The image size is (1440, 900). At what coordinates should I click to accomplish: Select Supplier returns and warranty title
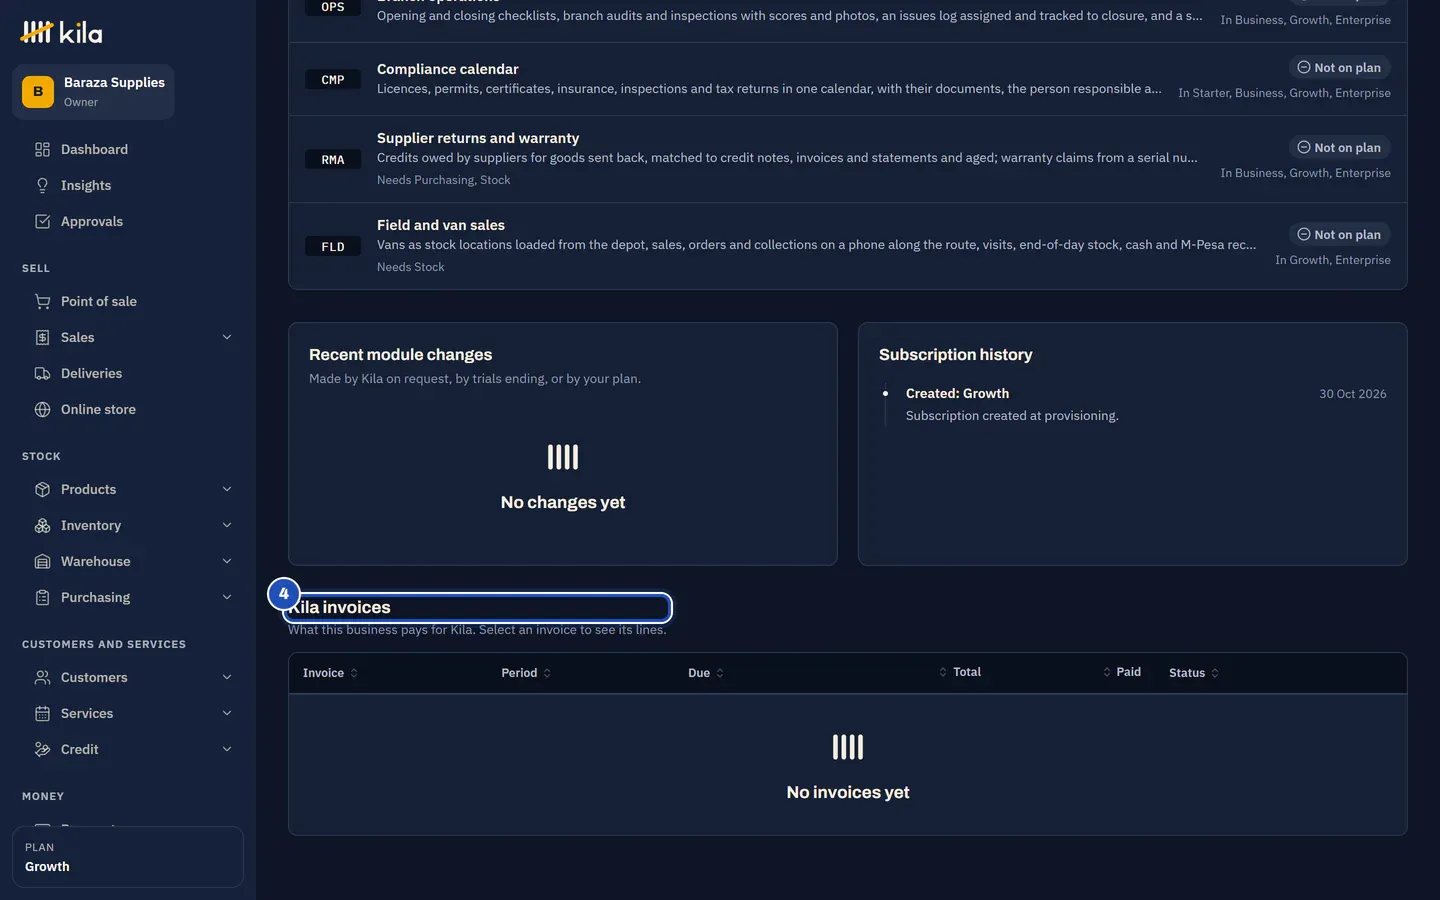(x=478, y=138)
